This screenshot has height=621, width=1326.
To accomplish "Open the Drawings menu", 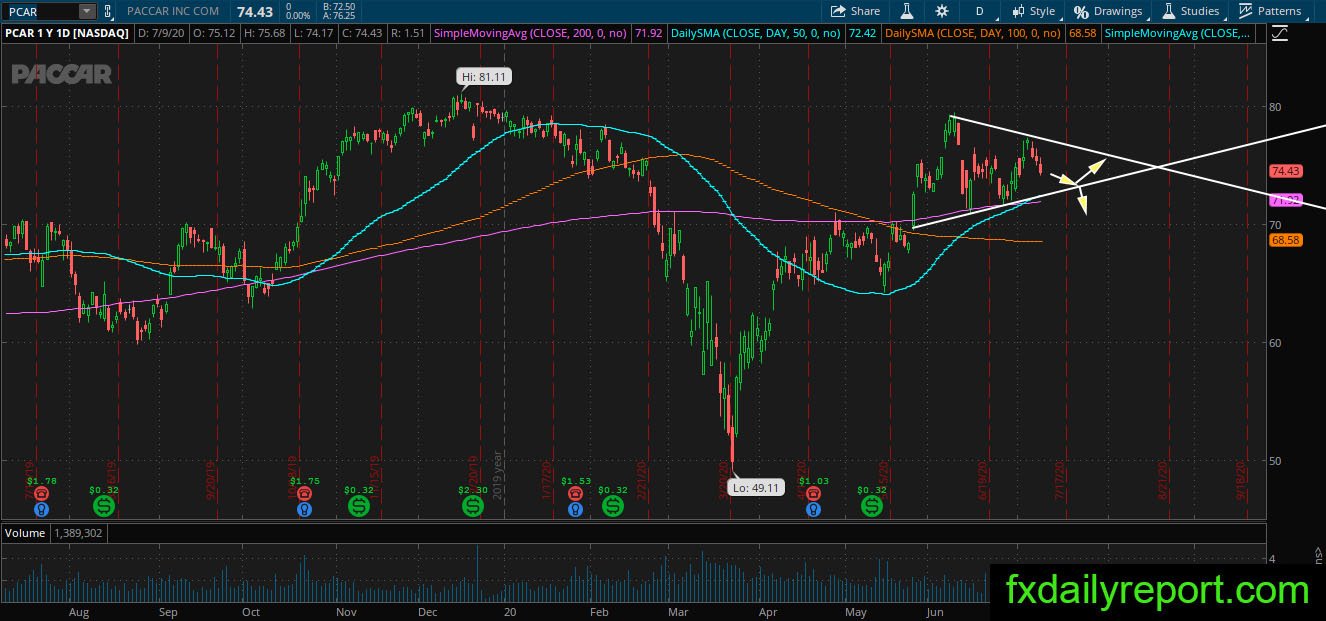I will click(1108, 11).
